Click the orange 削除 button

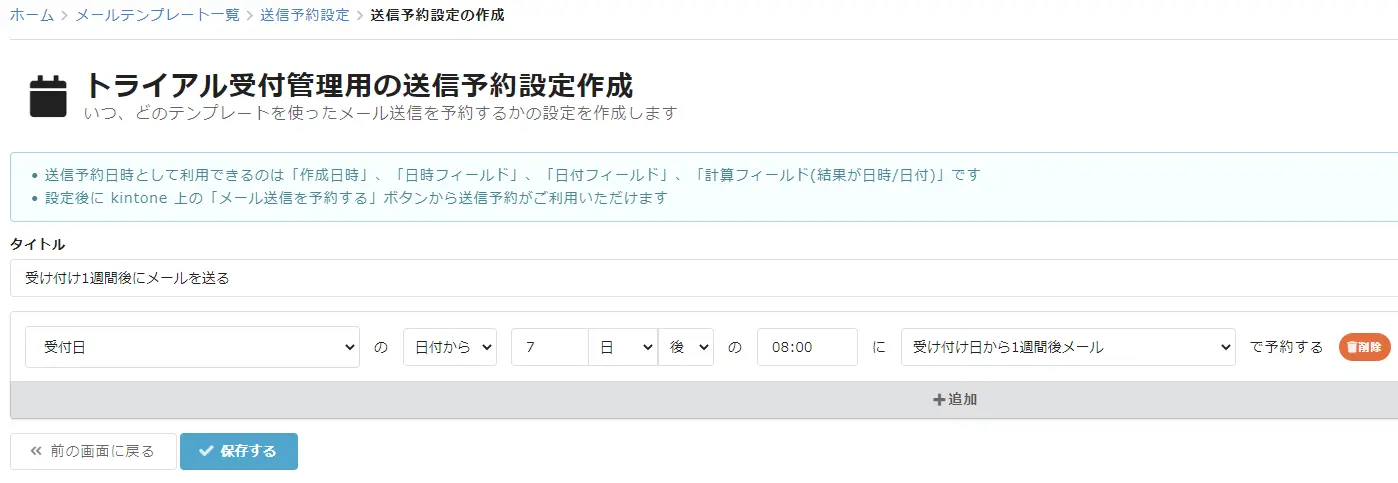(x=1365, y=347)
